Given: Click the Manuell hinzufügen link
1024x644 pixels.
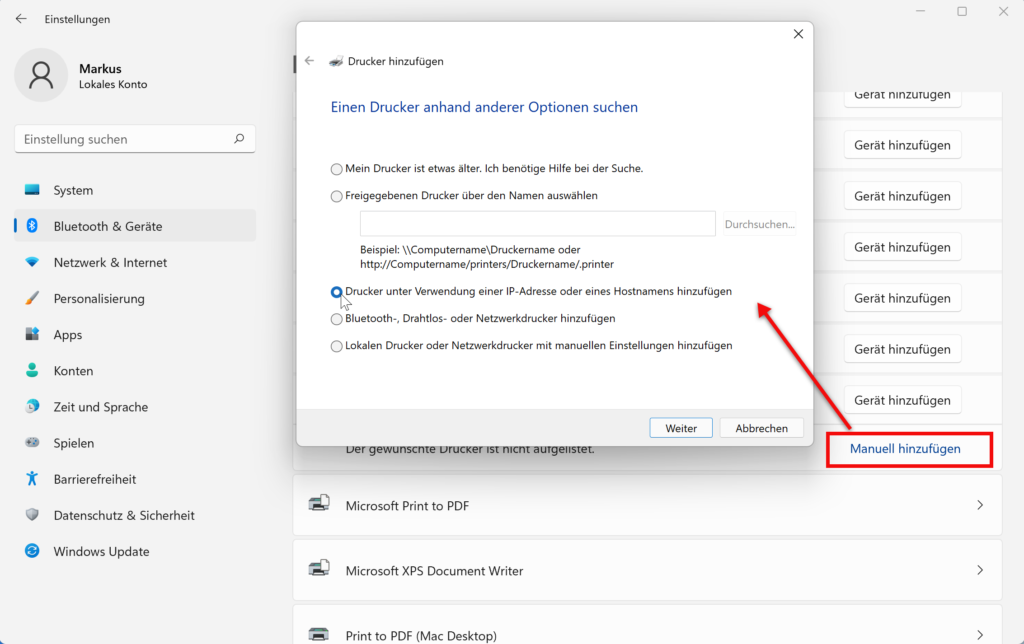Looking at the screenshot, I should [x=908, y=449].
